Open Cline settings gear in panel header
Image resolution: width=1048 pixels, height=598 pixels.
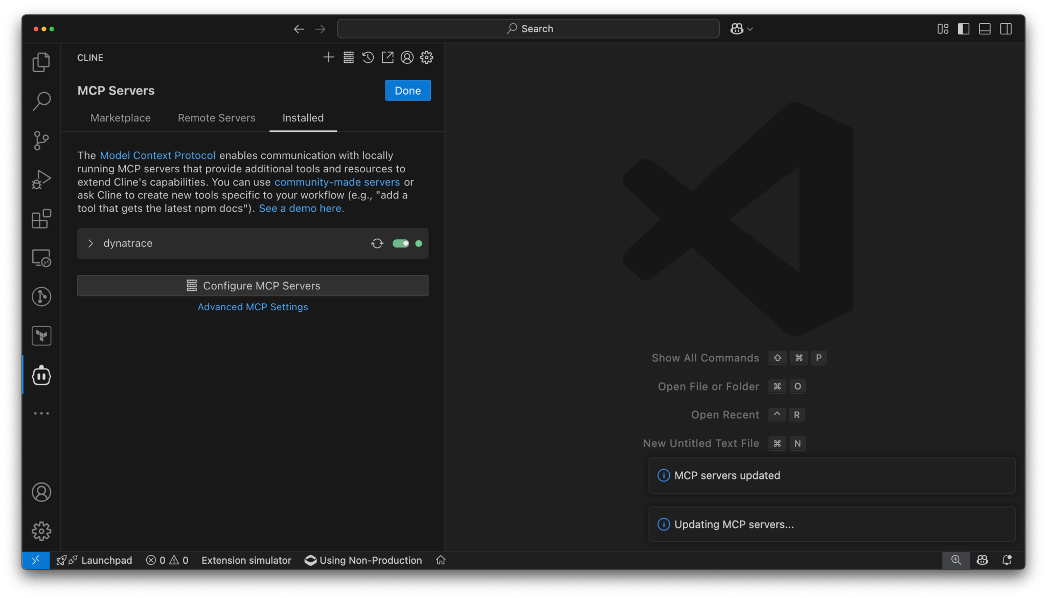tap(426, 57)
